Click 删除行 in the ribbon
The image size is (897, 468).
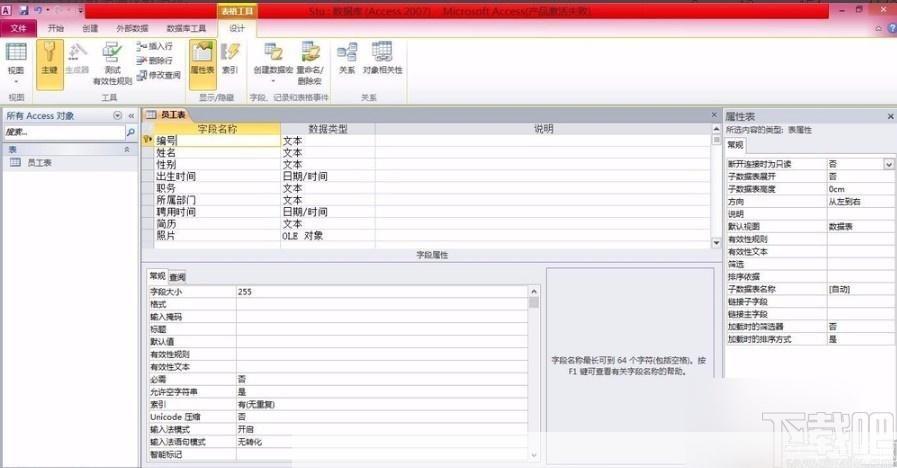[x=154, y=60]
